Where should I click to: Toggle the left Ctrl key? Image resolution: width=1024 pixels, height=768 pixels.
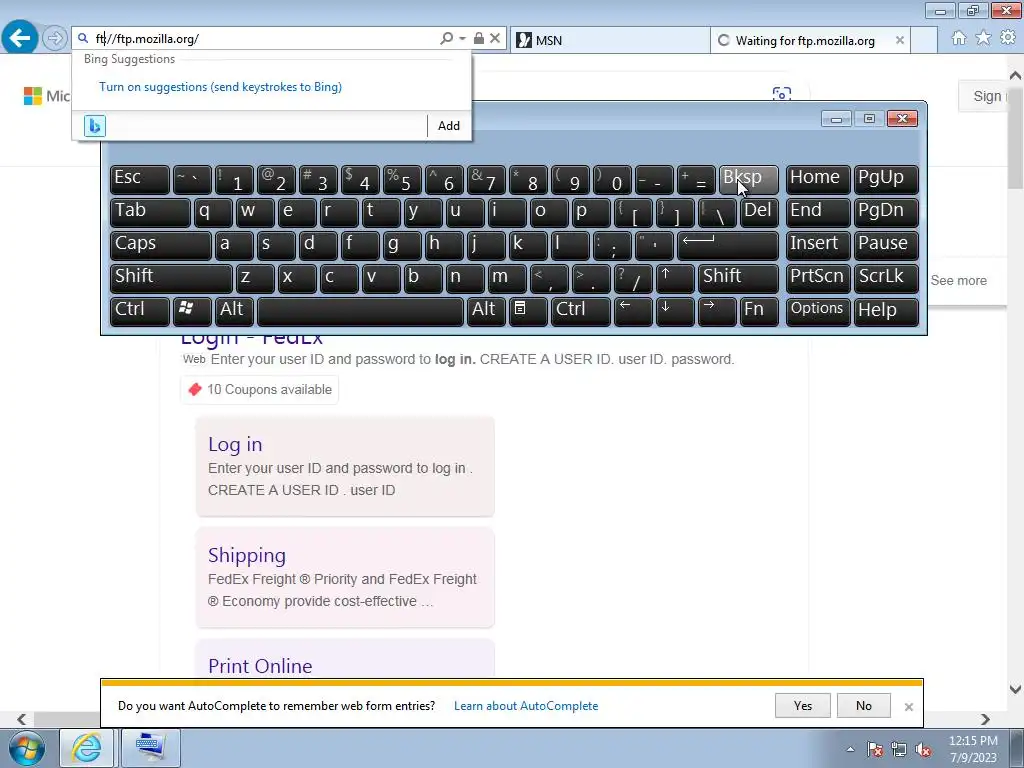[x=140, y=311]
